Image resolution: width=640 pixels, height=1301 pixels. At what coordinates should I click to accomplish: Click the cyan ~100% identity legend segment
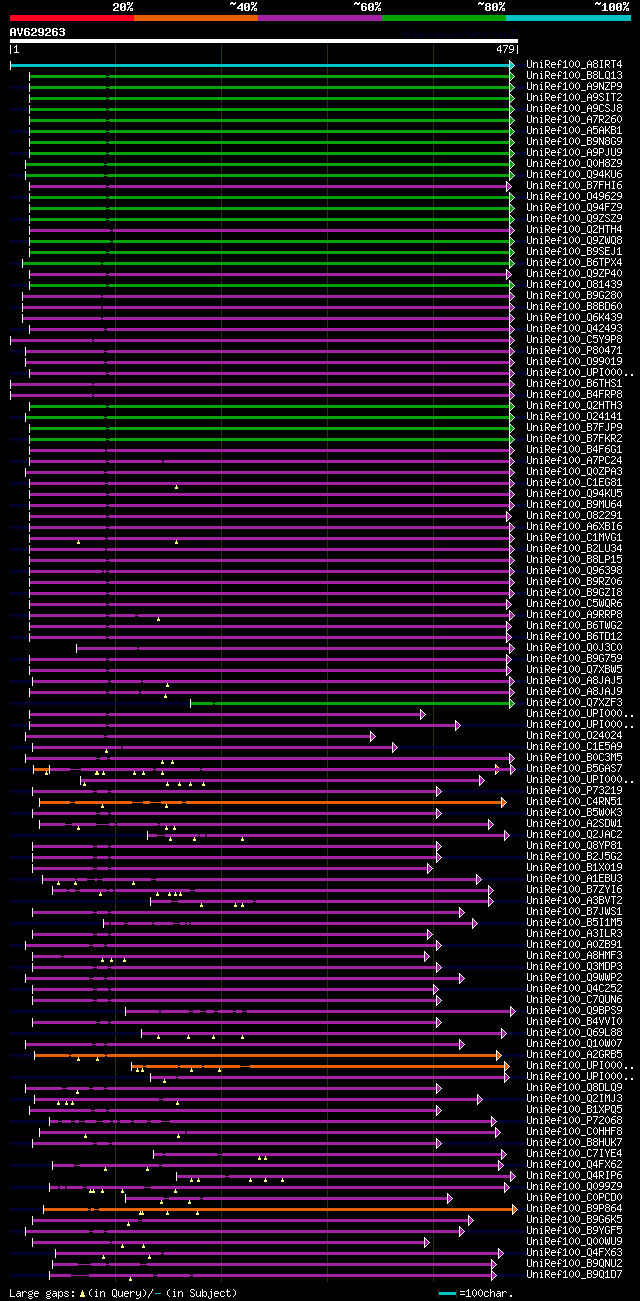tap(567, 18)
